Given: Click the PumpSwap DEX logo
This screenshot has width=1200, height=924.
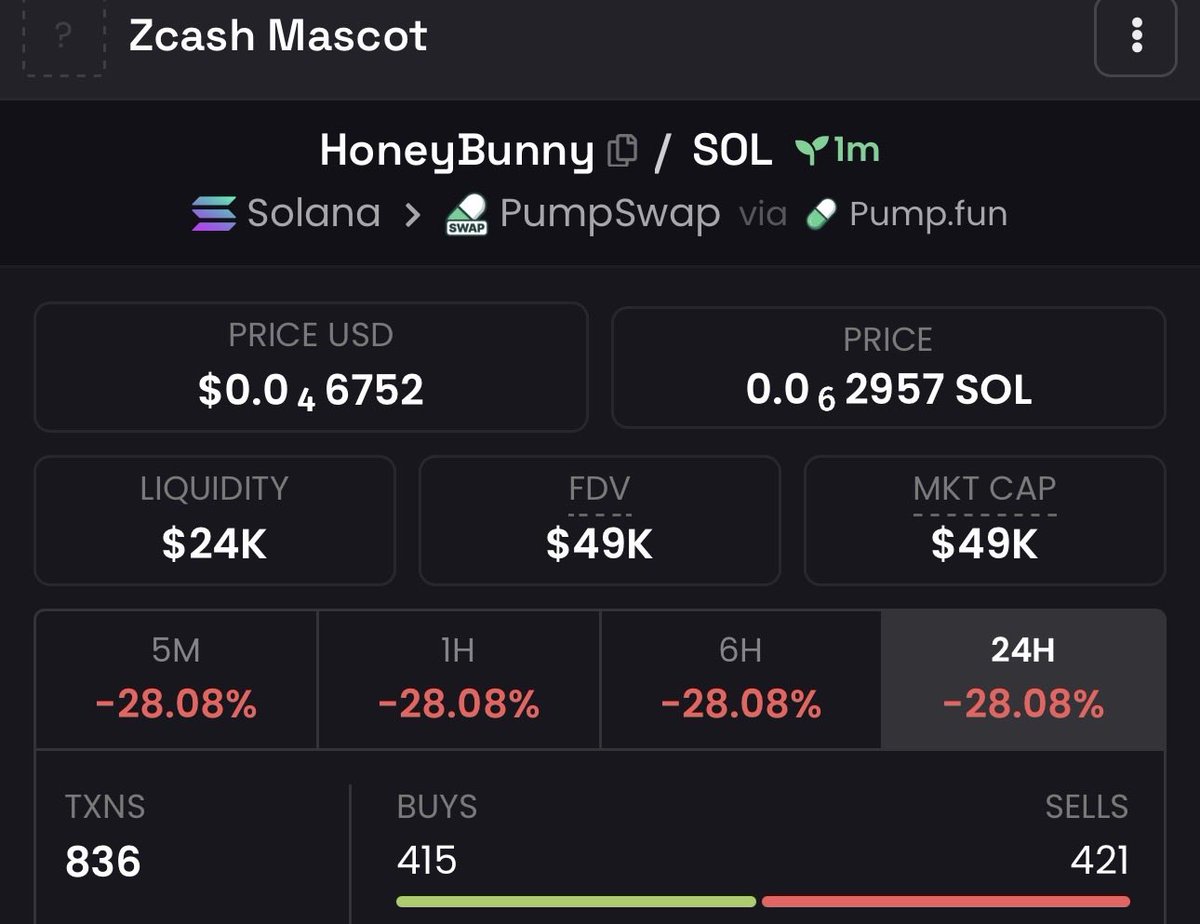Looking at the screenshot, I should [x=466, y=214].
